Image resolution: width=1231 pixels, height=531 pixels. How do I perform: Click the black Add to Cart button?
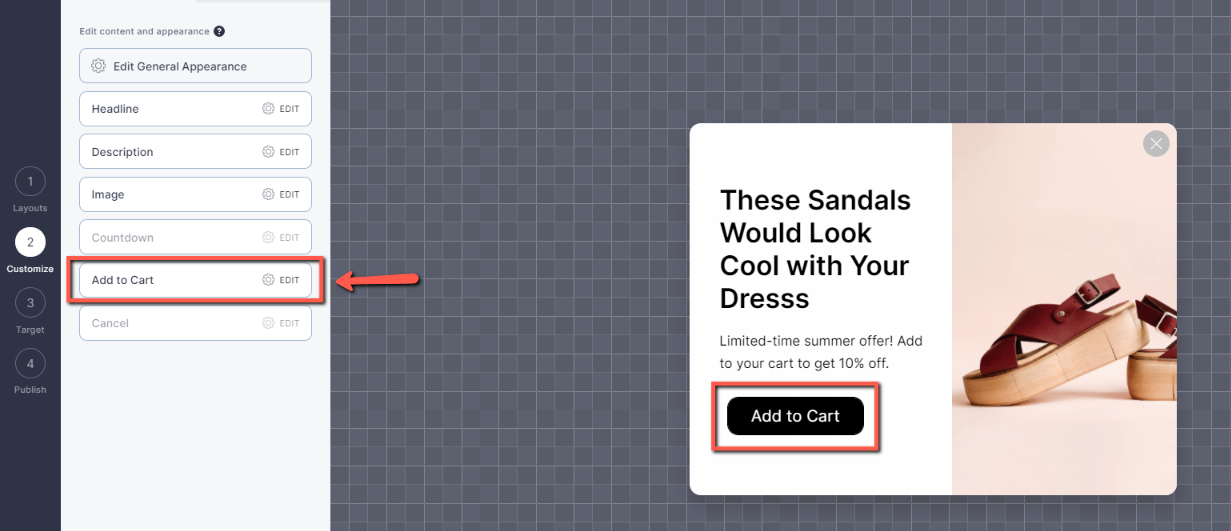(x=795, y=416)
